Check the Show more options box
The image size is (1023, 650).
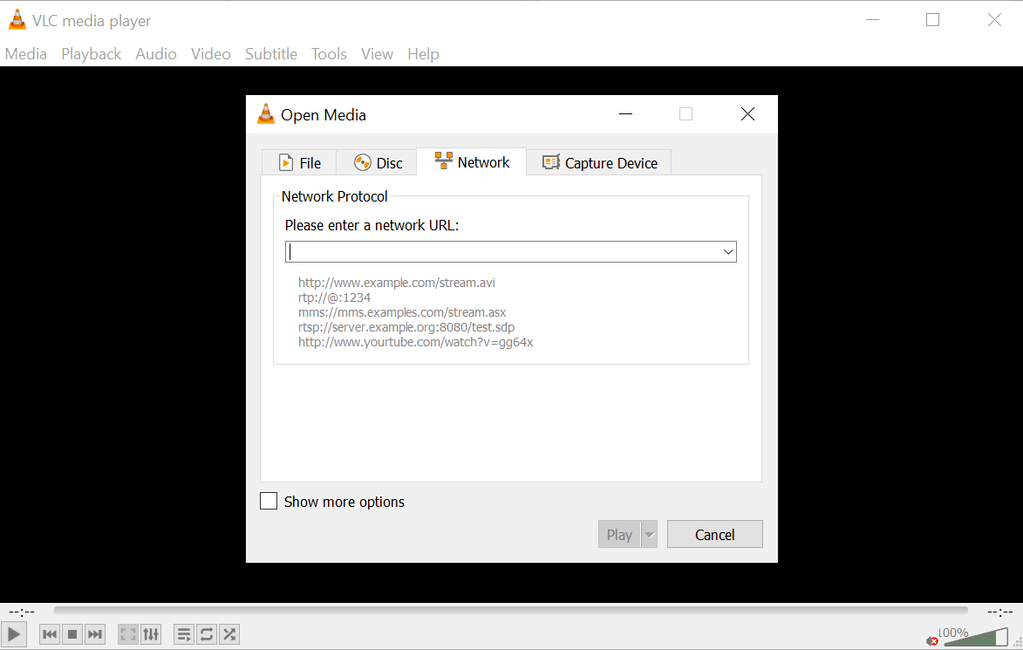[x=268, y=501]
